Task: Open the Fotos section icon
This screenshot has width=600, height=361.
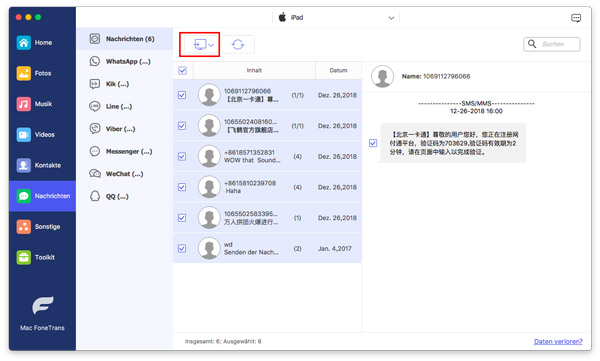Action: (24, 73)
